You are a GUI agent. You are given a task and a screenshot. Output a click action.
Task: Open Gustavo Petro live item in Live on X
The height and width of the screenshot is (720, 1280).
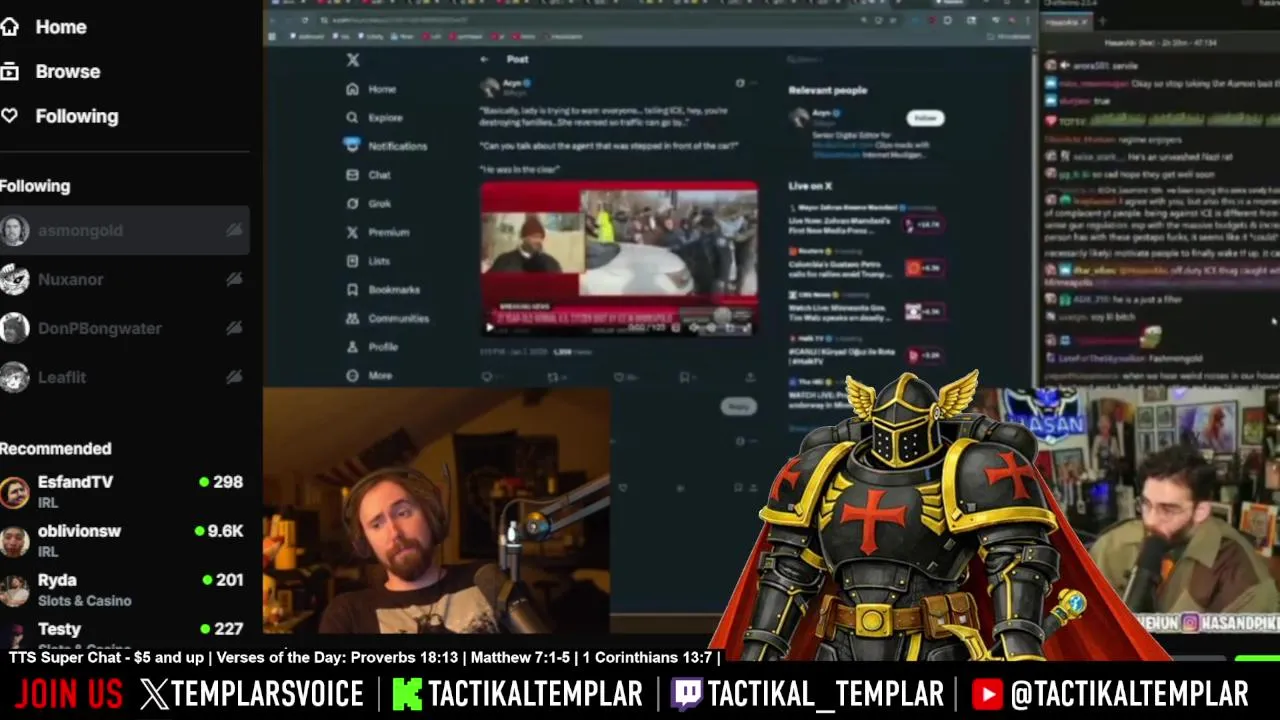866,266
